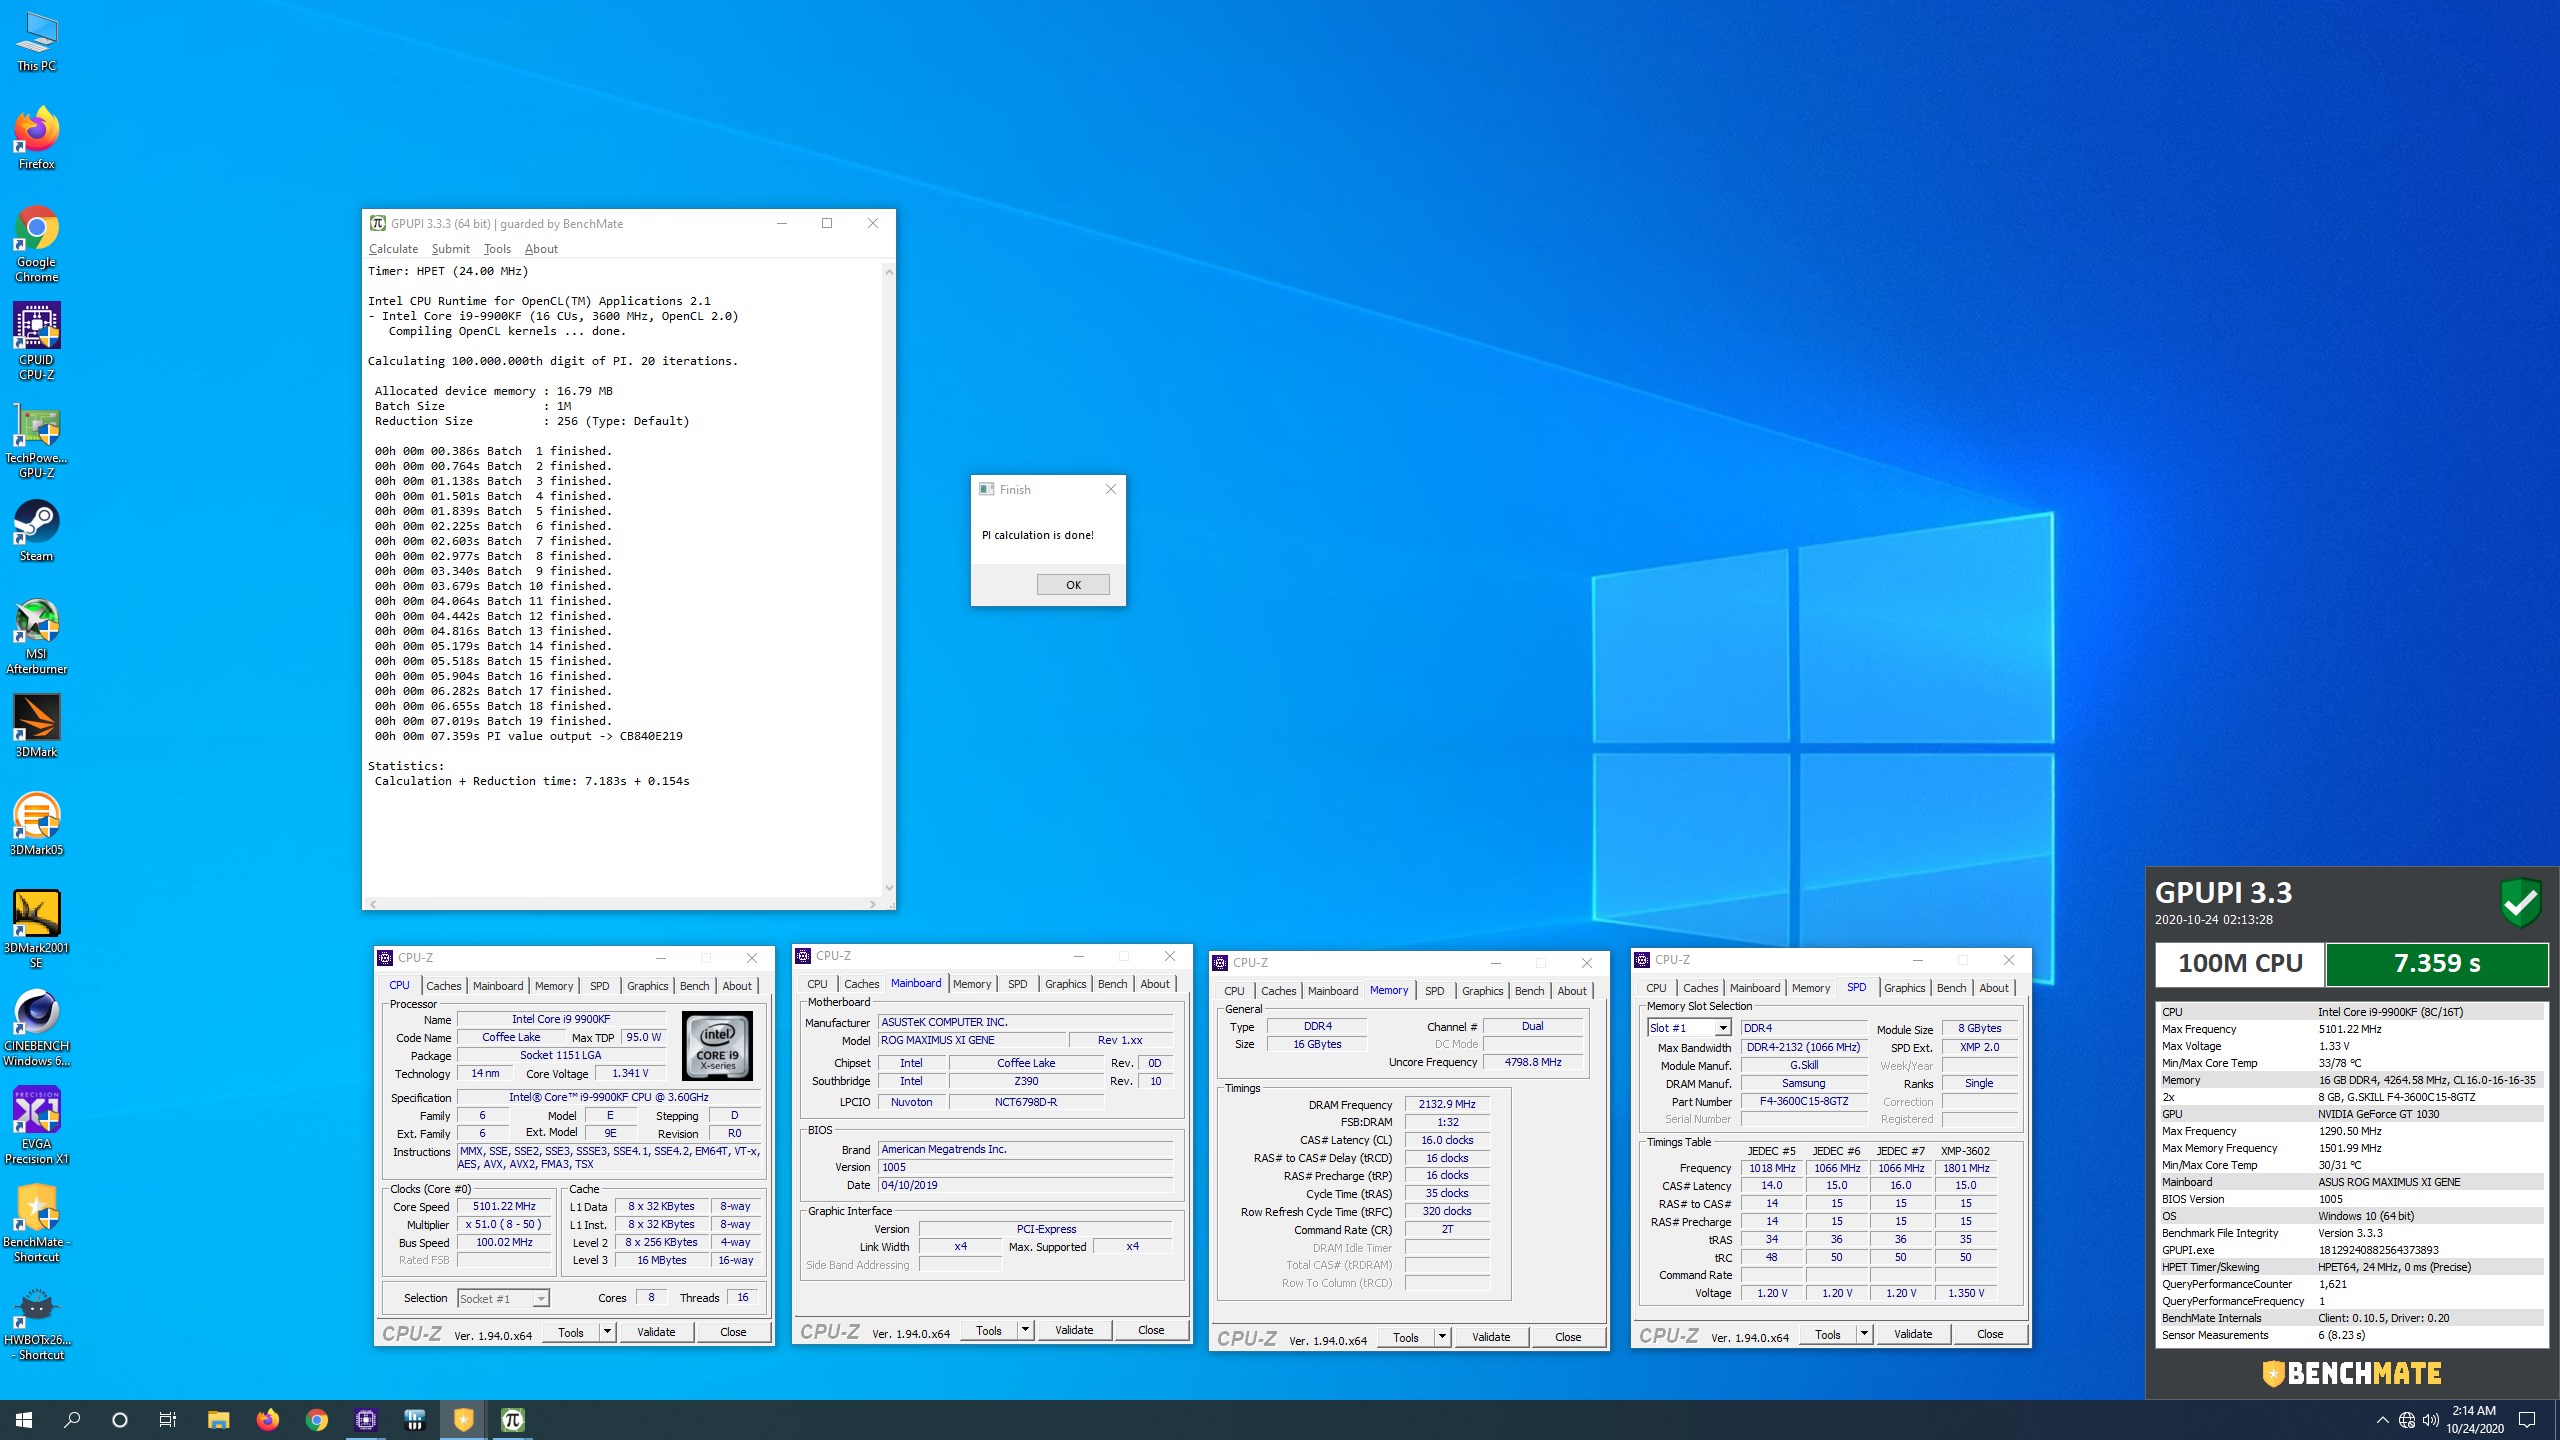Screen dimensions: 2560x1440
Task: Click OK in Finish dialog
Action: (1073, 585)
